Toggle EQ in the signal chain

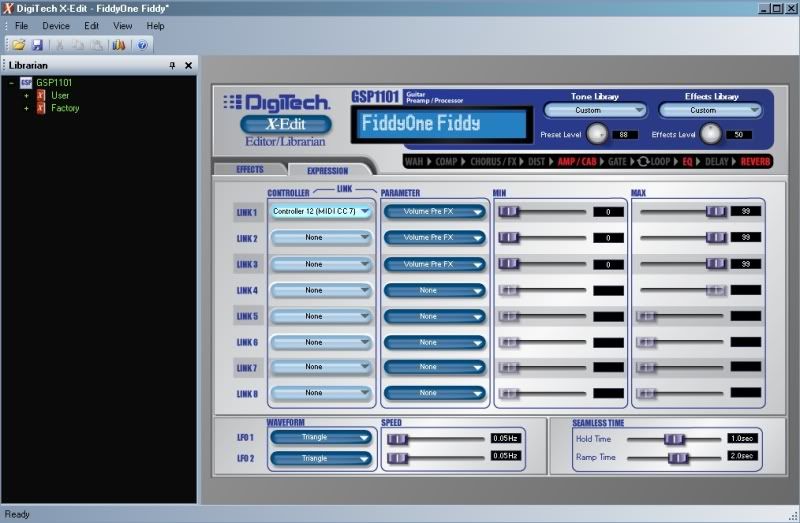pyautogui.click(x=687, y=162)
